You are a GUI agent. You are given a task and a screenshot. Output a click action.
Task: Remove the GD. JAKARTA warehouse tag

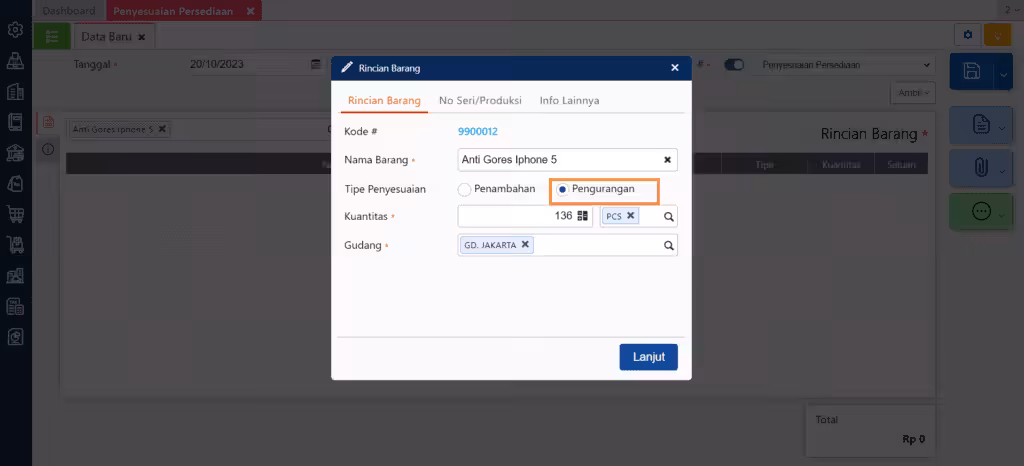[x=524, y=245]
